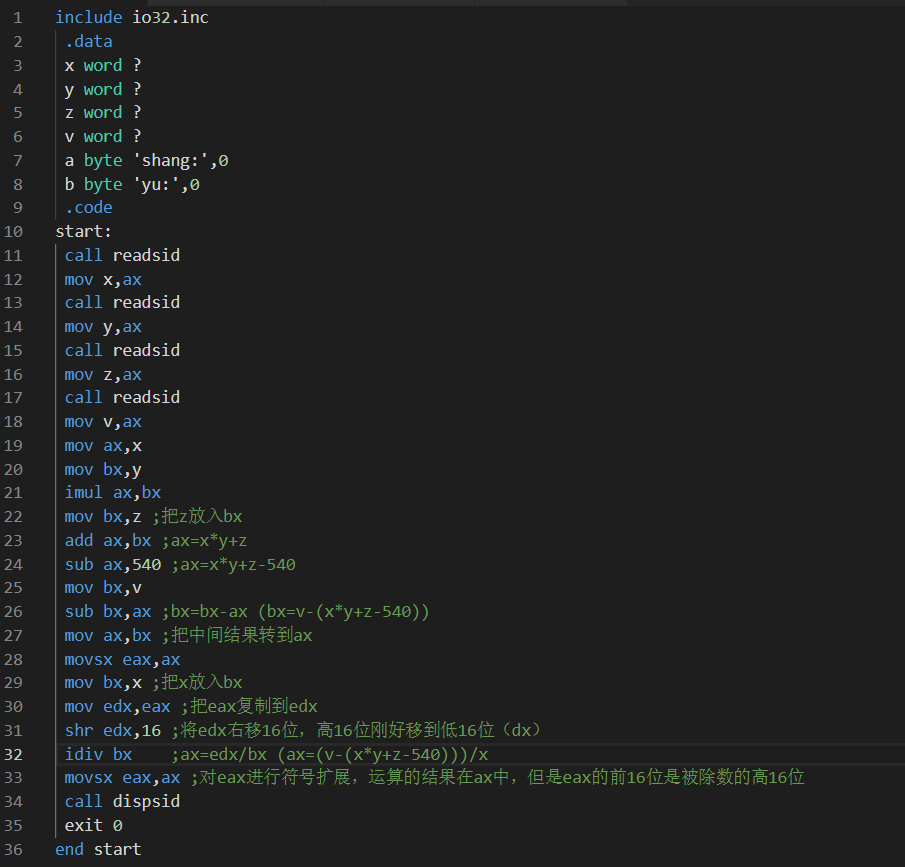Image resolution: width=905 pixels, height=867 pixels.
Task: Click 'mov bx,v' on line 25
Action: [103, 588]
